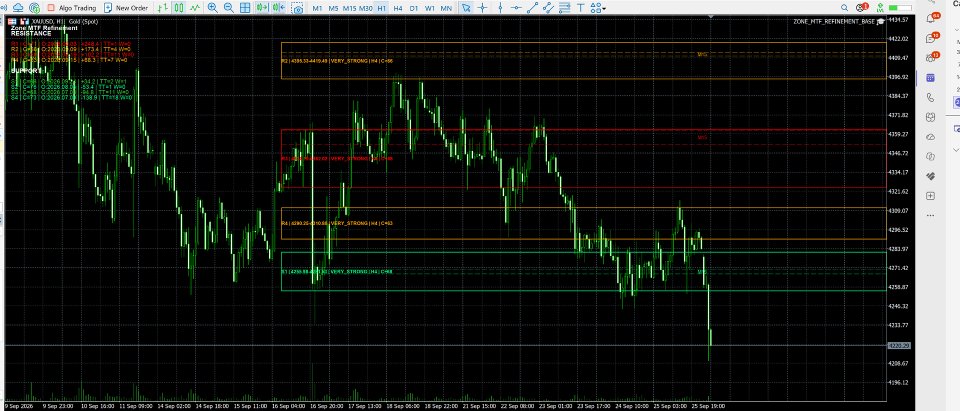The height and width of the screenshot is (411, 960).
Task: Select the H1 timeframe
Action: pyautogui.click(x=382, y=8)
